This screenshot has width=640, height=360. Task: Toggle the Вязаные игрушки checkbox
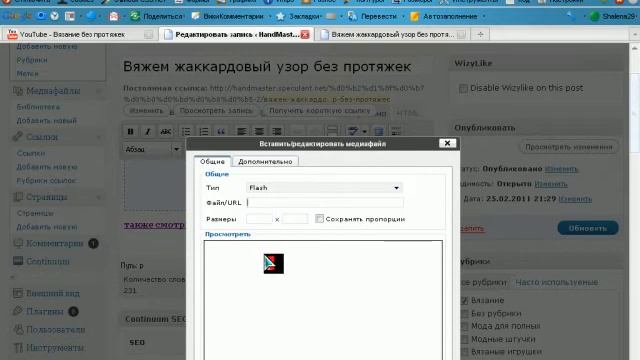464,352
